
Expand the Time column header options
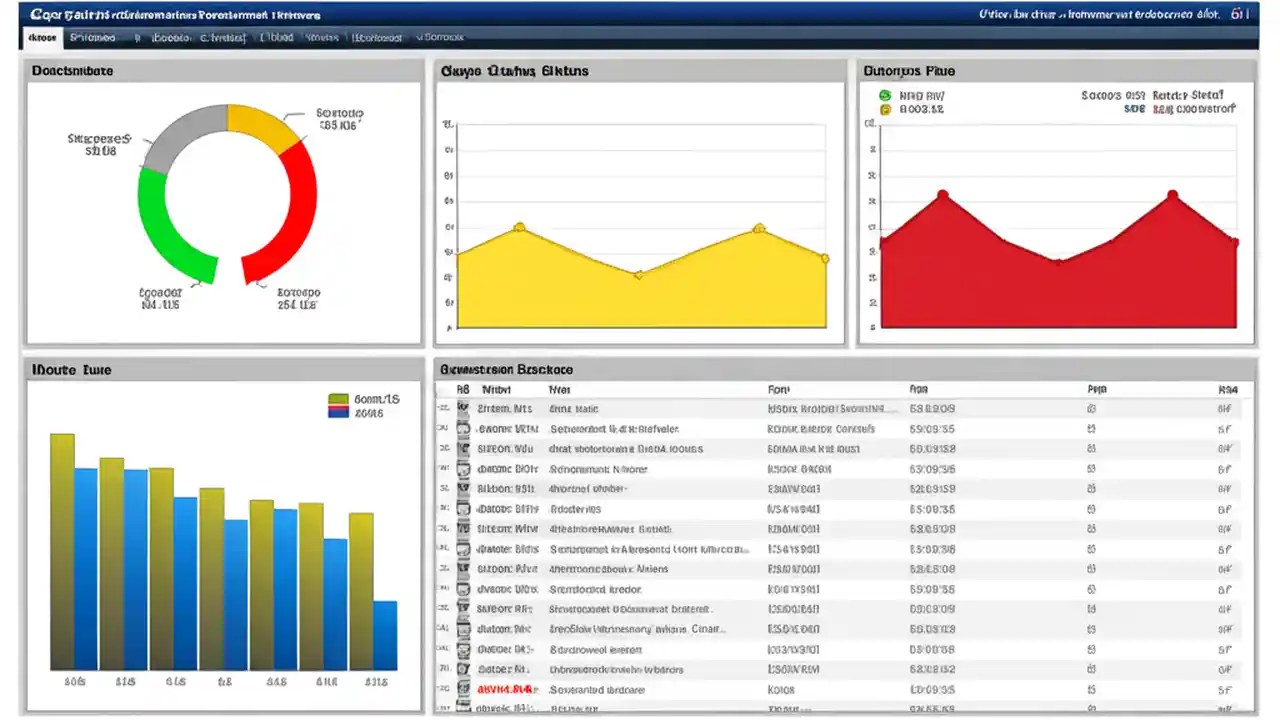pyautogui.click(x=918, y=389)
